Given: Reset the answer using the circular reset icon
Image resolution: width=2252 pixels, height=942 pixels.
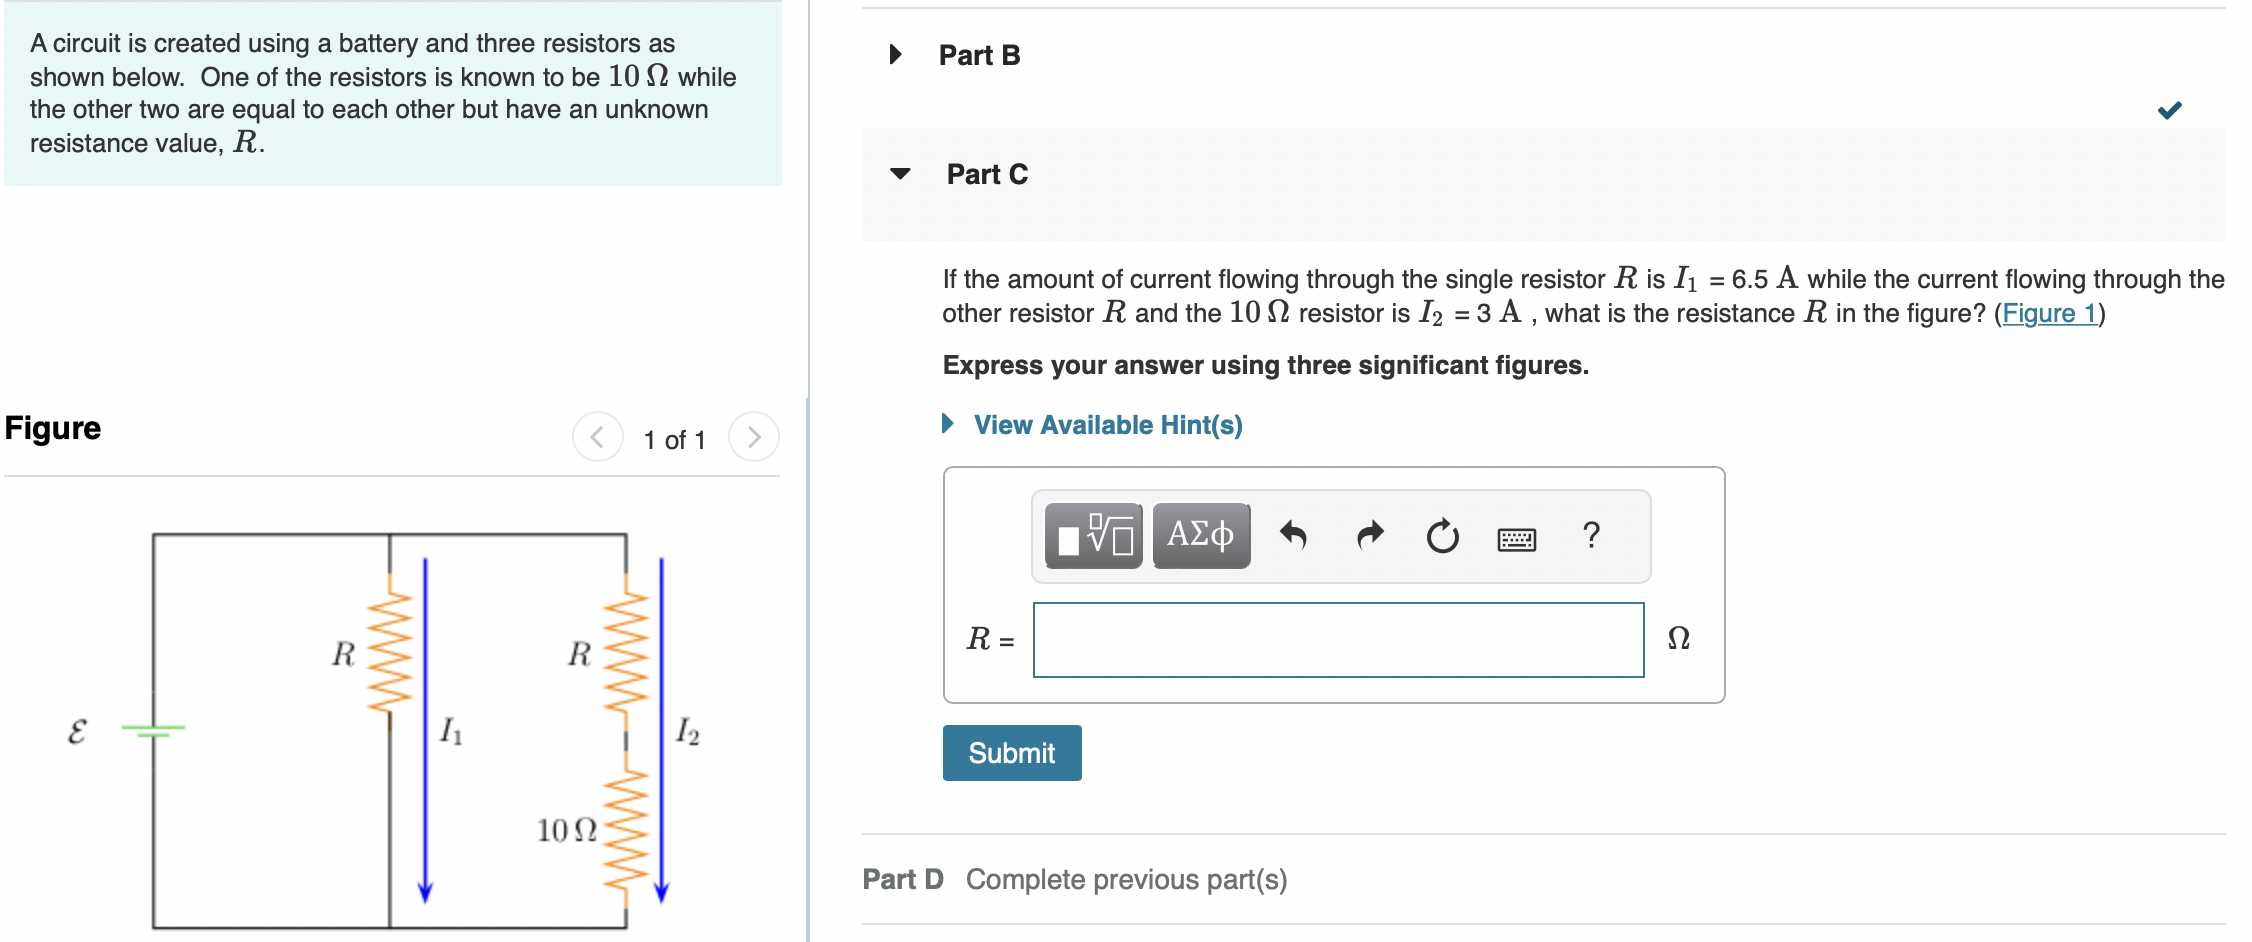Looking at the screenshot, I should coord(1442,536).
